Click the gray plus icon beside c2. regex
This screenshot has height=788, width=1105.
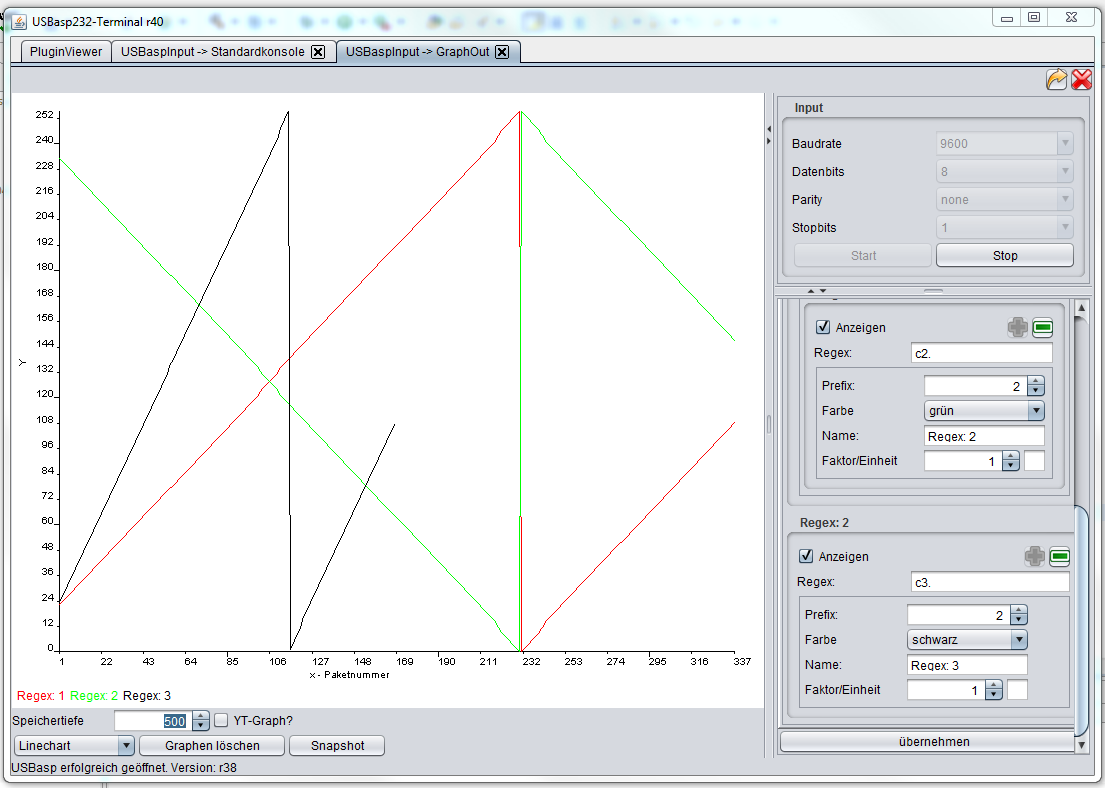point(1017,327)
